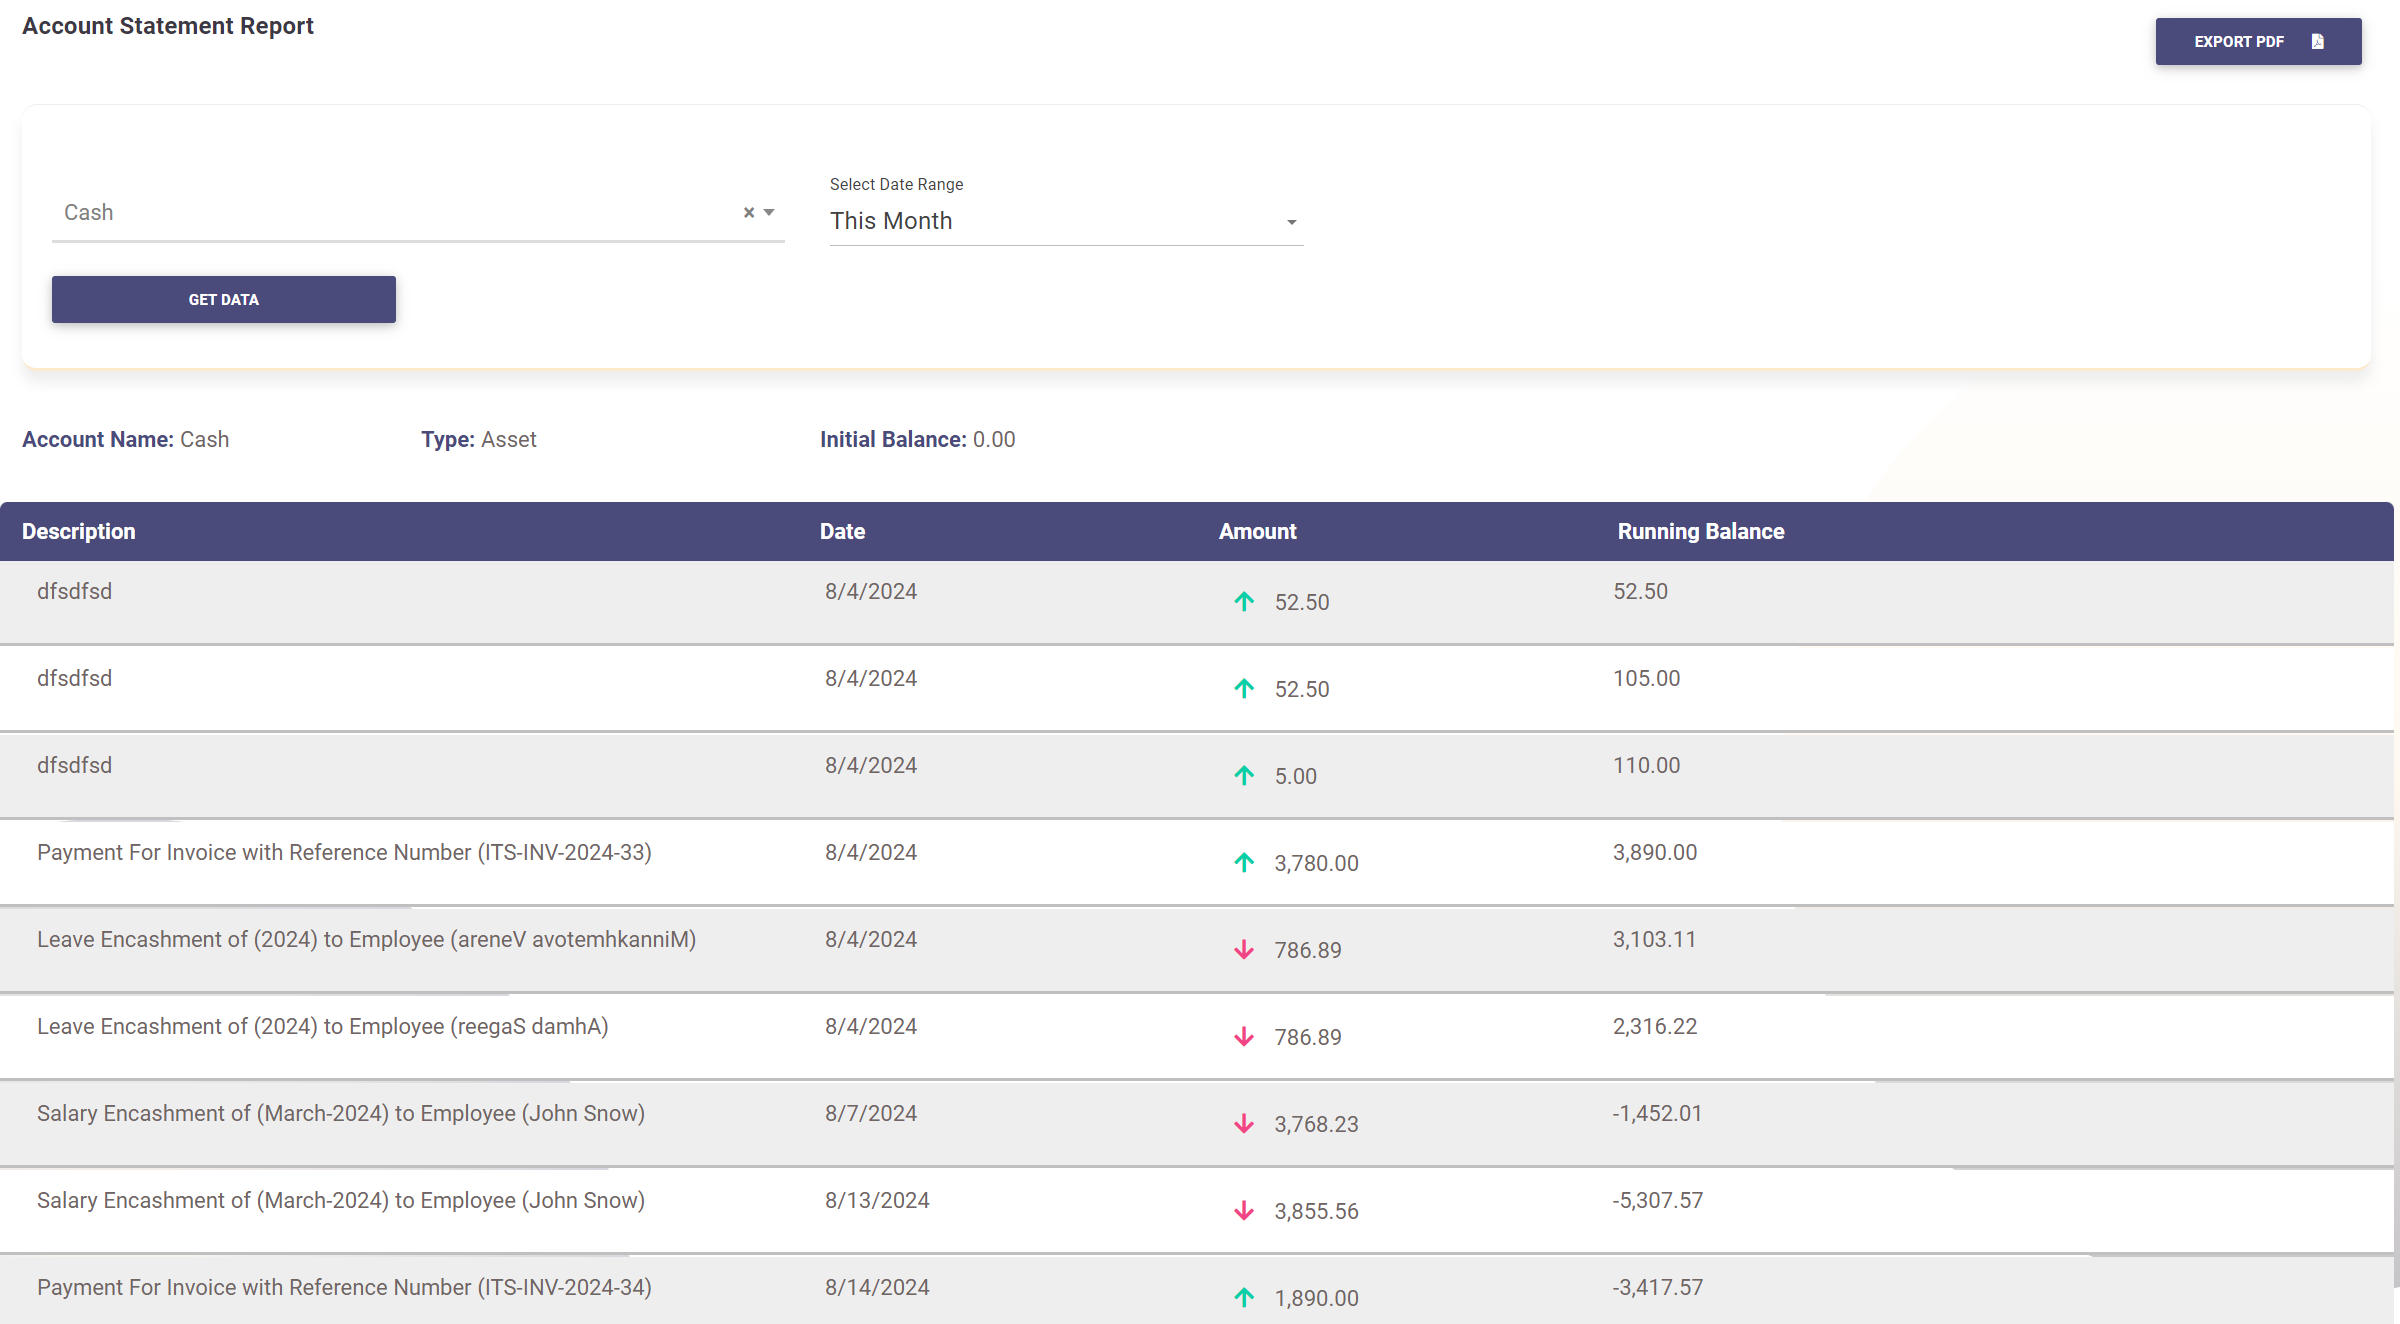The height and width of the screenshot is (1324, 2400).
Task: Click the green up arrow beside first 52.50
Action: click(1244, 601)
